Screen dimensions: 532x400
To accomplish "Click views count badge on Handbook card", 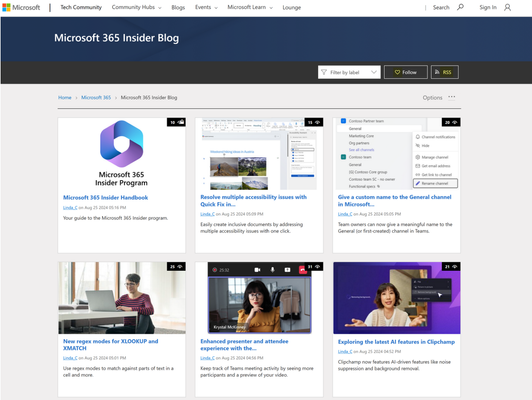I will [x=176, y=122].
